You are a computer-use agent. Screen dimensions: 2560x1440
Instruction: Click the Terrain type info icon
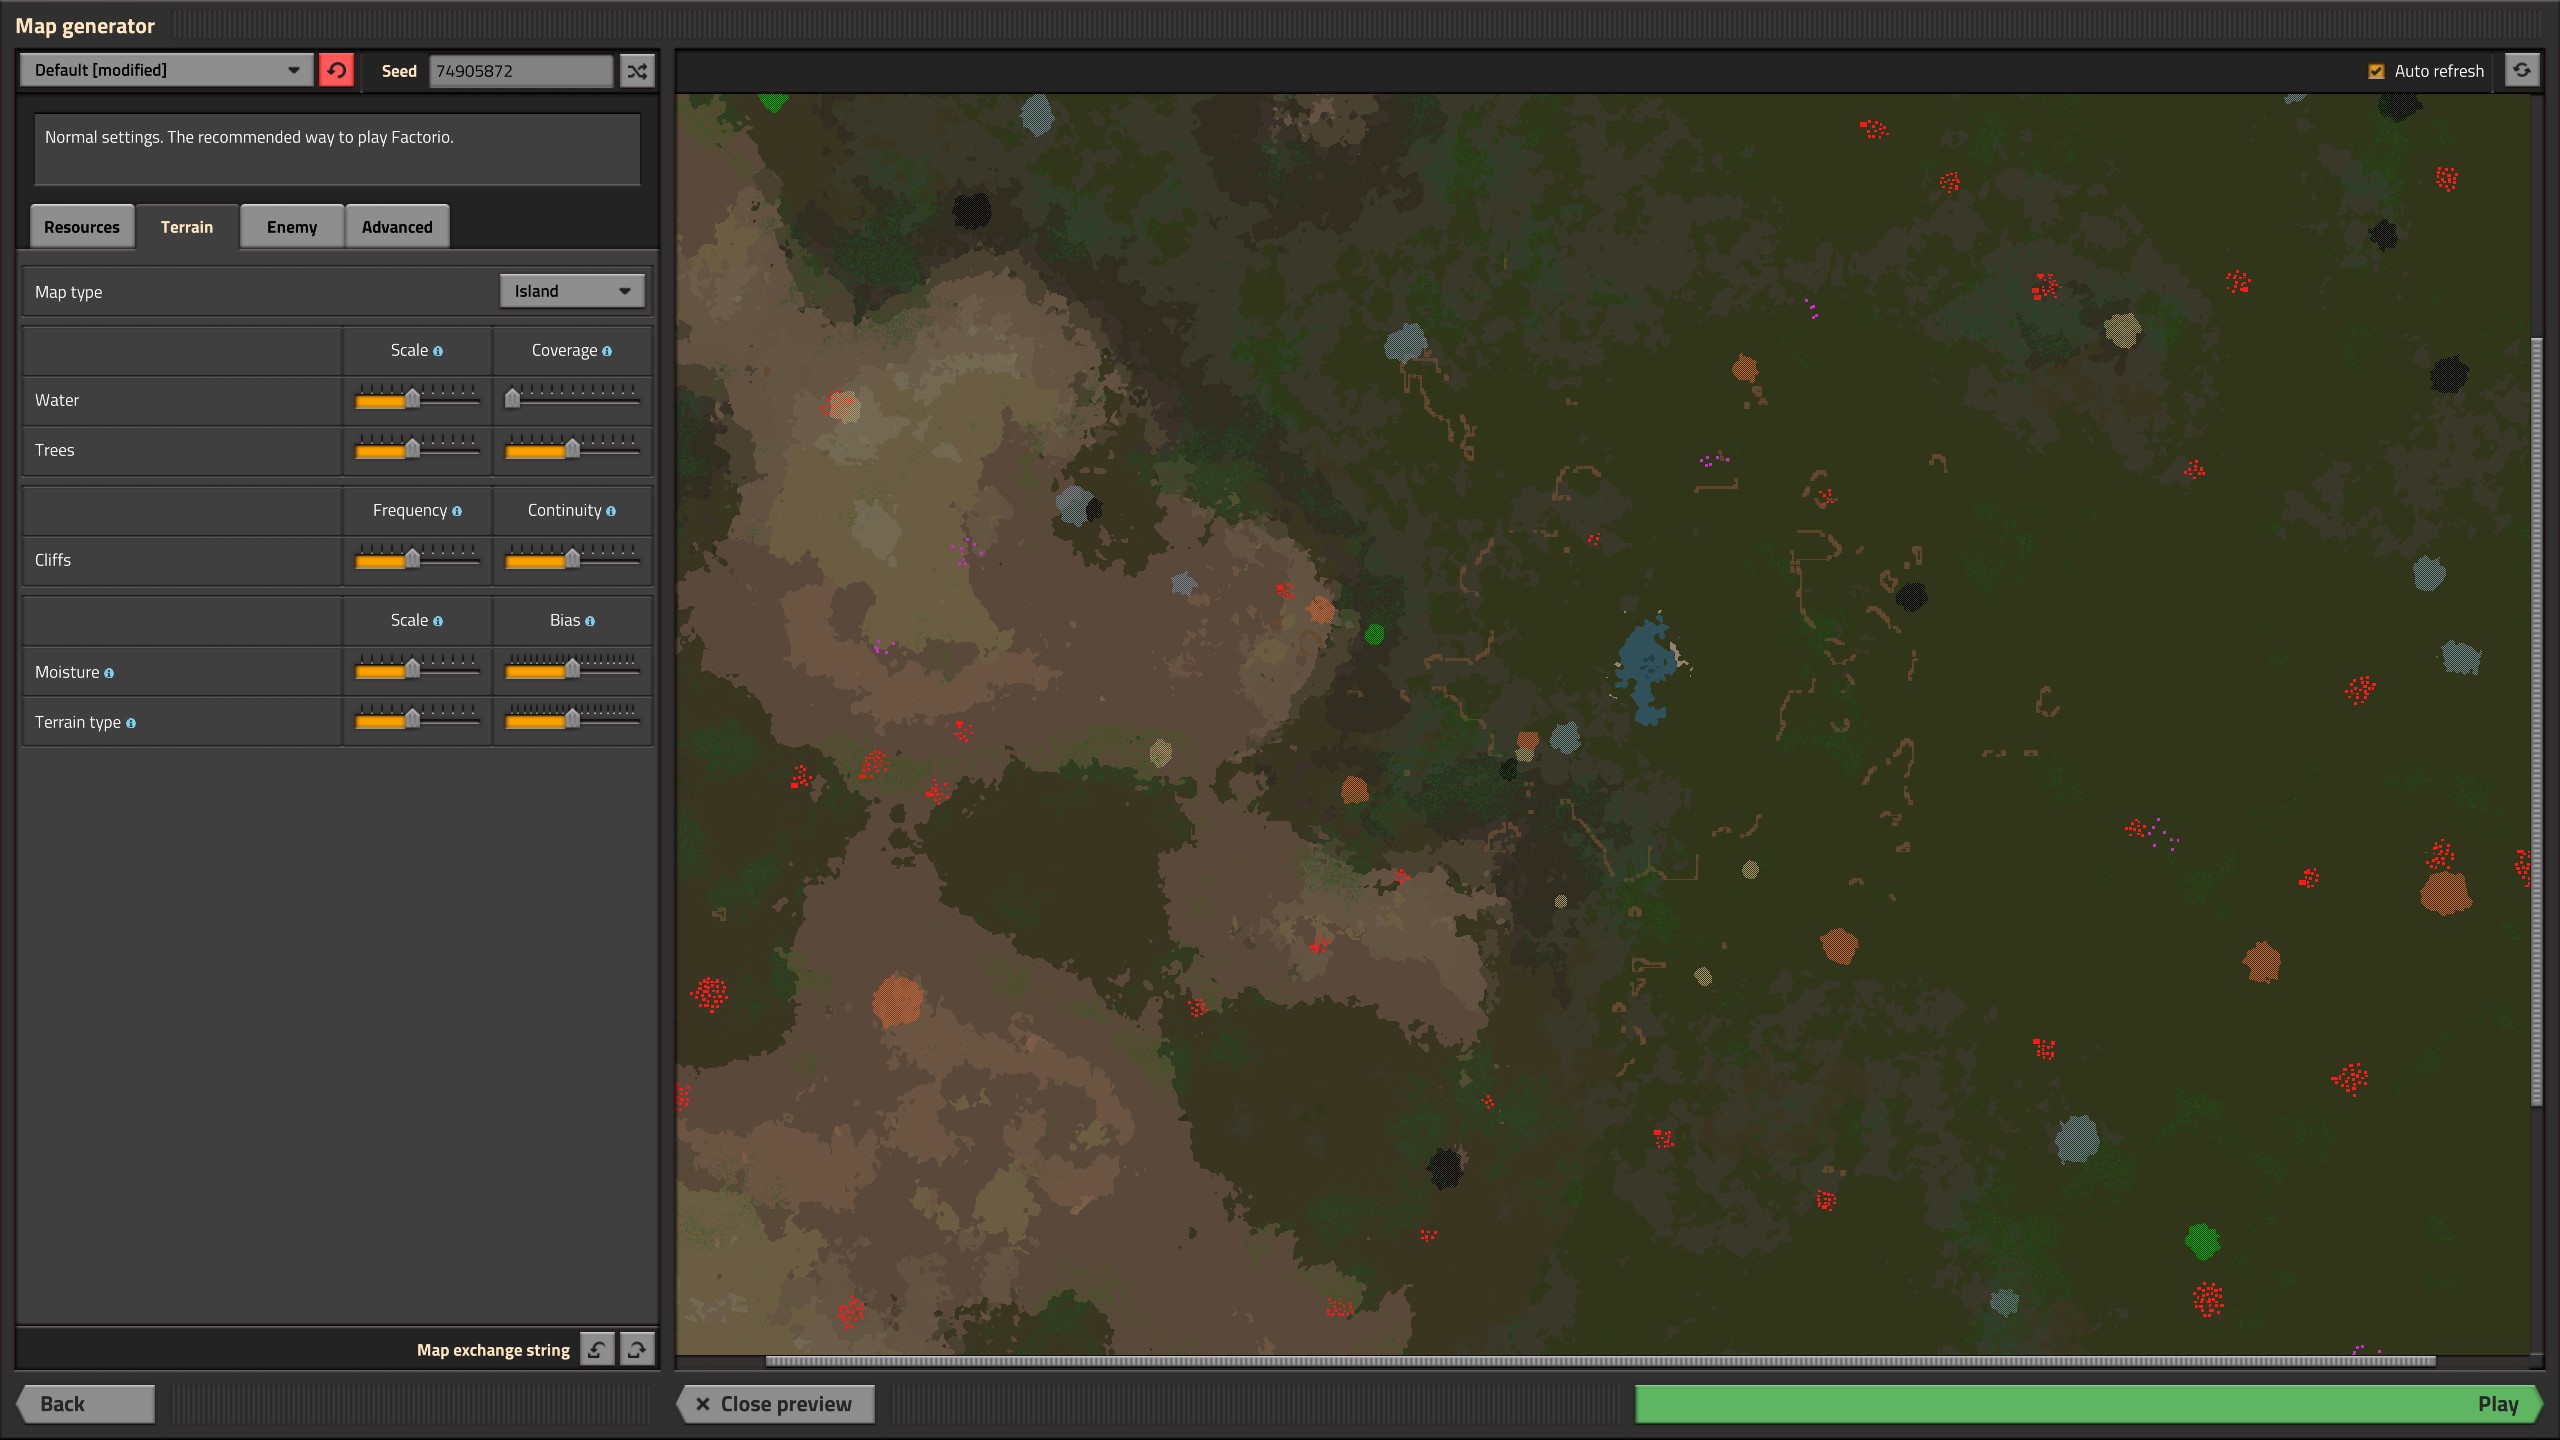tap(131, 723)
